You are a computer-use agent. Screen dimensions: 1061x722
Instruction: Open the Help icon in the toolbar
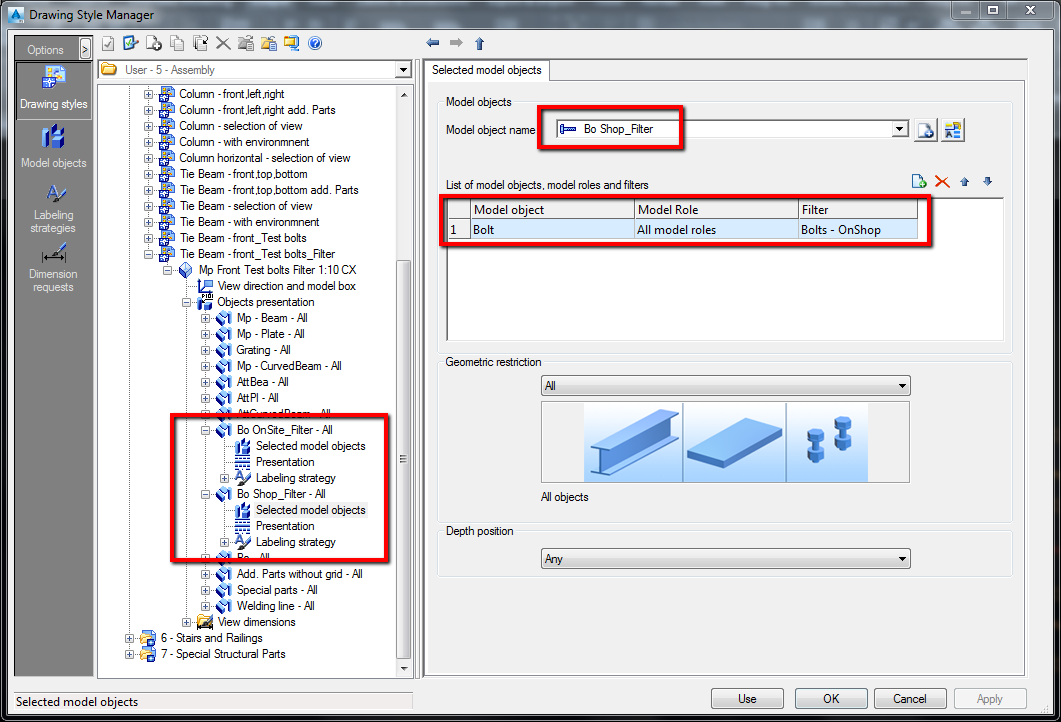coord(317,43)
